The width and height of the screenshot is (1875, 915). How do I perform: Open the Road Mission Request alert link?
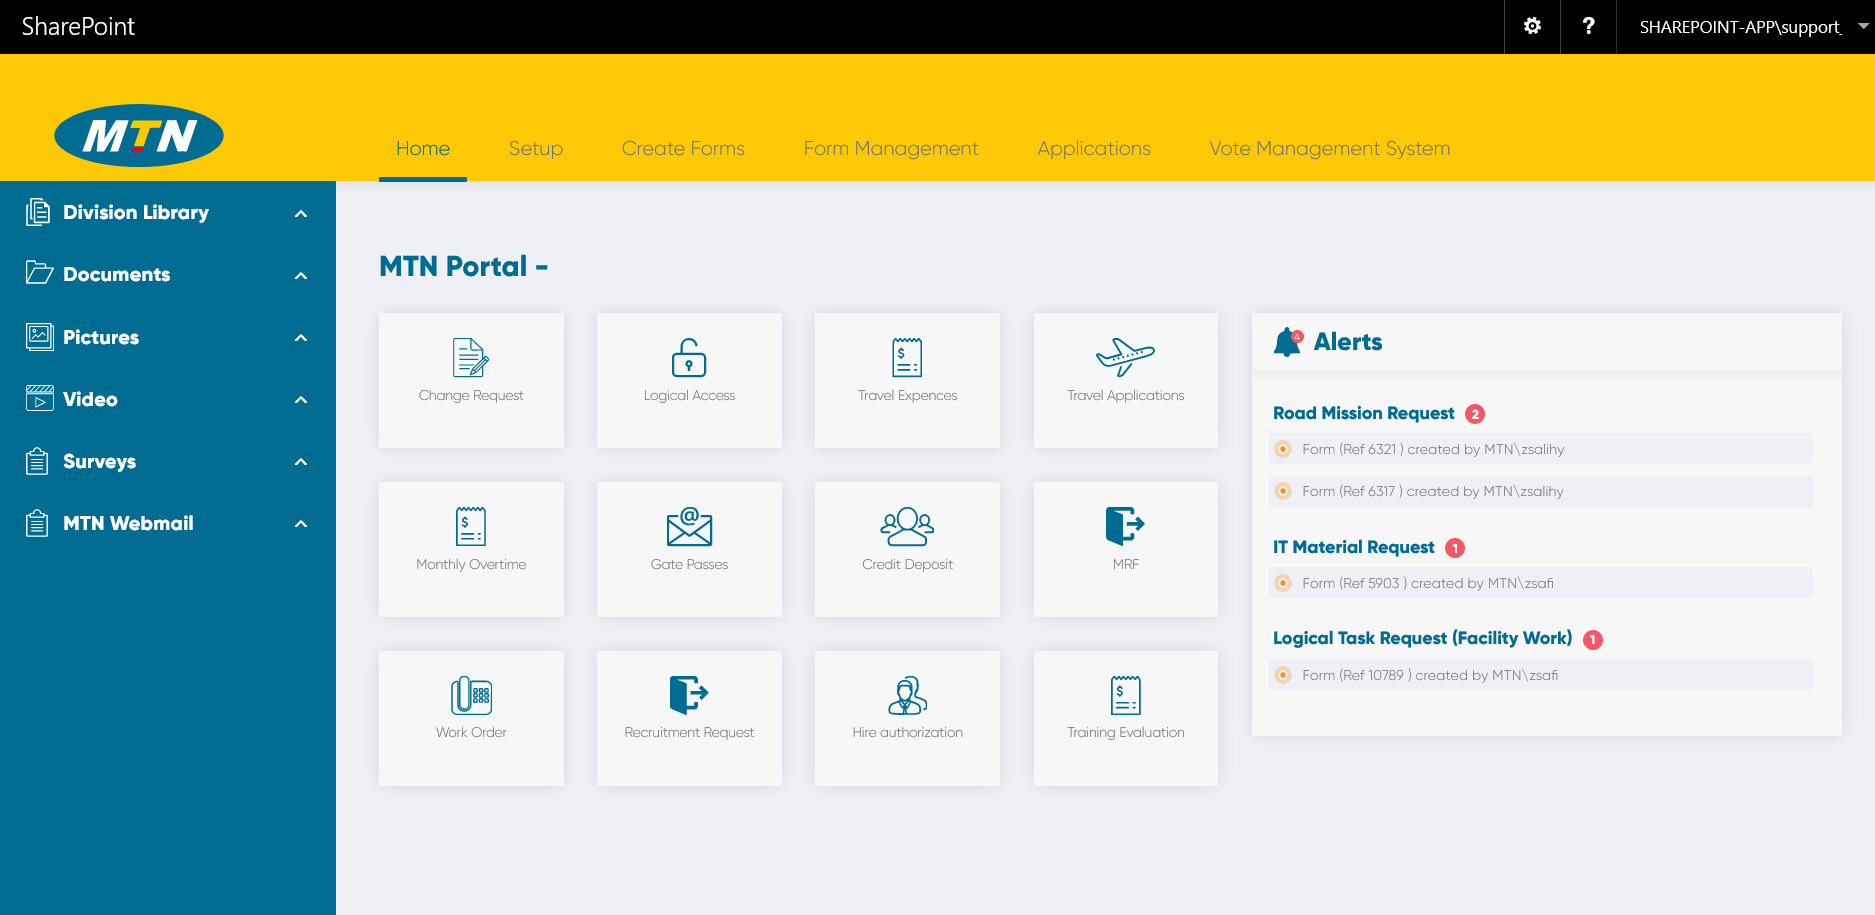1363,413
